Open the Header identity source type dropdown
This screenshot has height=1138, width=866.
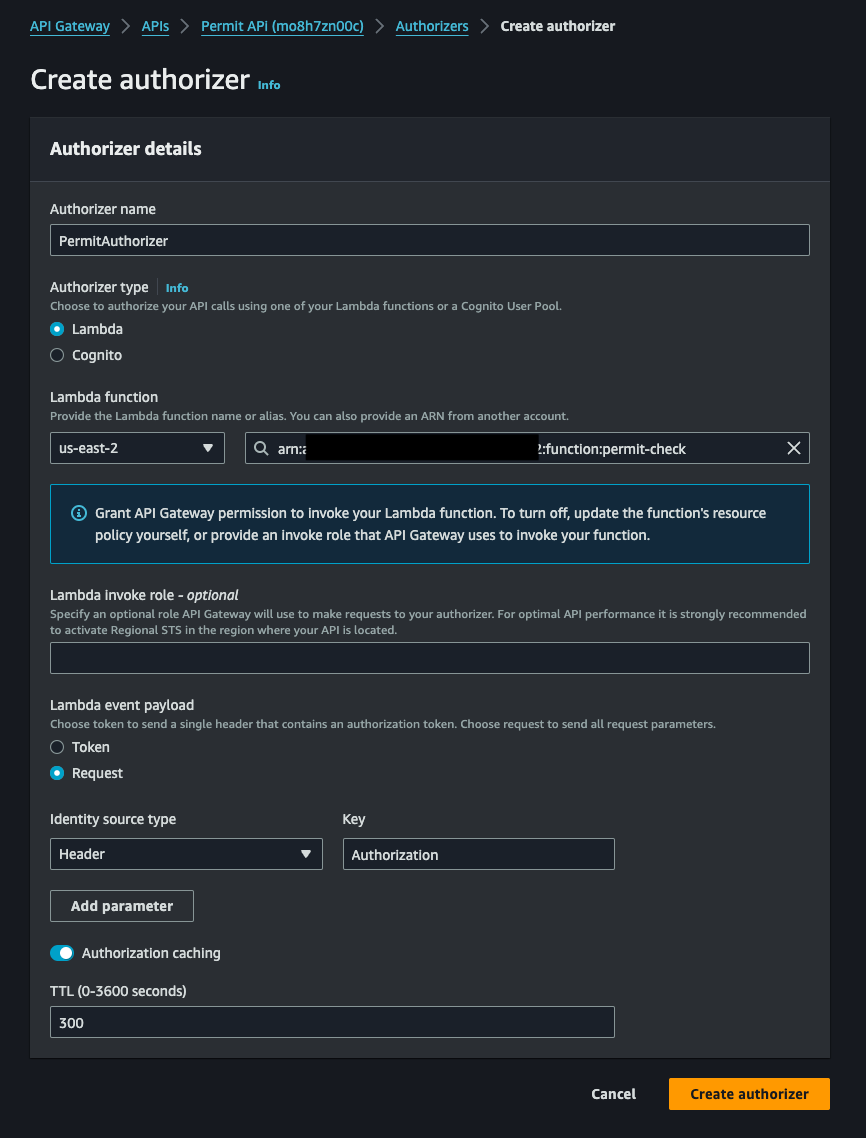[186, 854]
